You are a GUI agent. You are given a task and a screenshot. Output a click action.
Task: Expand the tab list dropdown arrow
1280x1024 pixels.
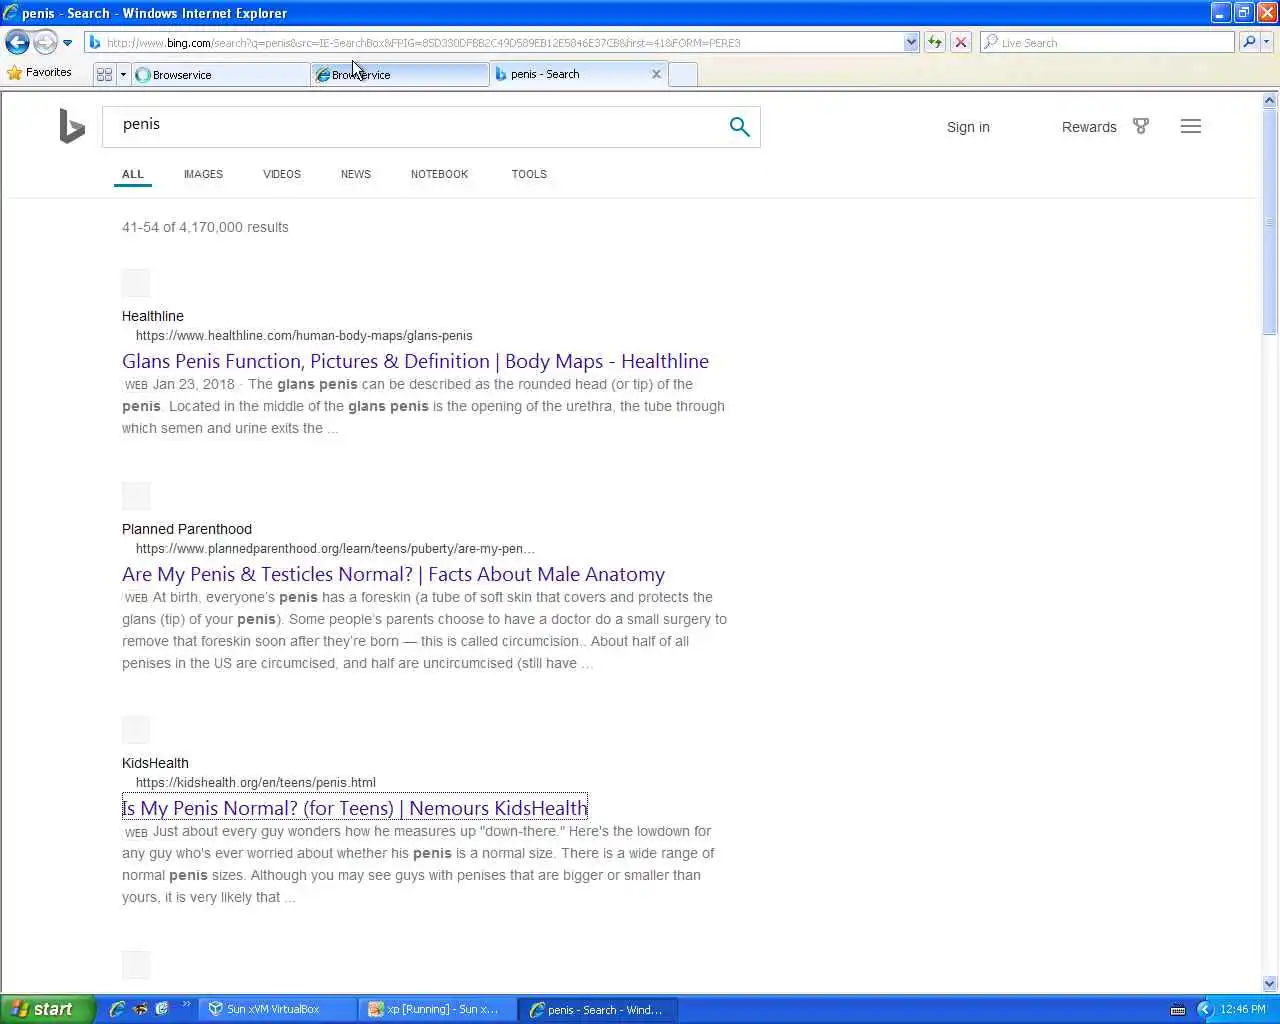[x=123, y=74]
